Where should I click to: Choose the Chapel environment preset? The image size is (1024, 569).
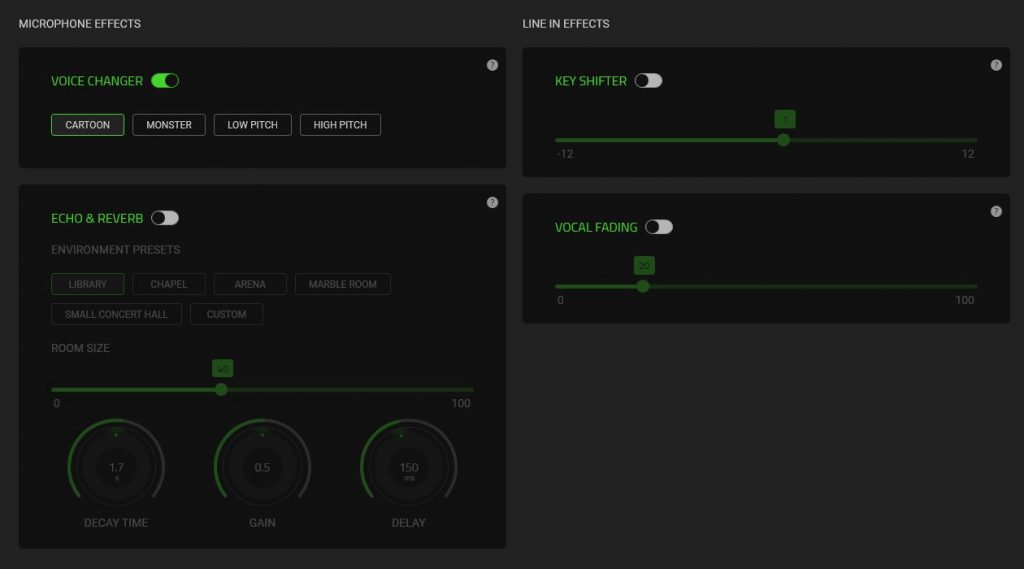[169, 284]
